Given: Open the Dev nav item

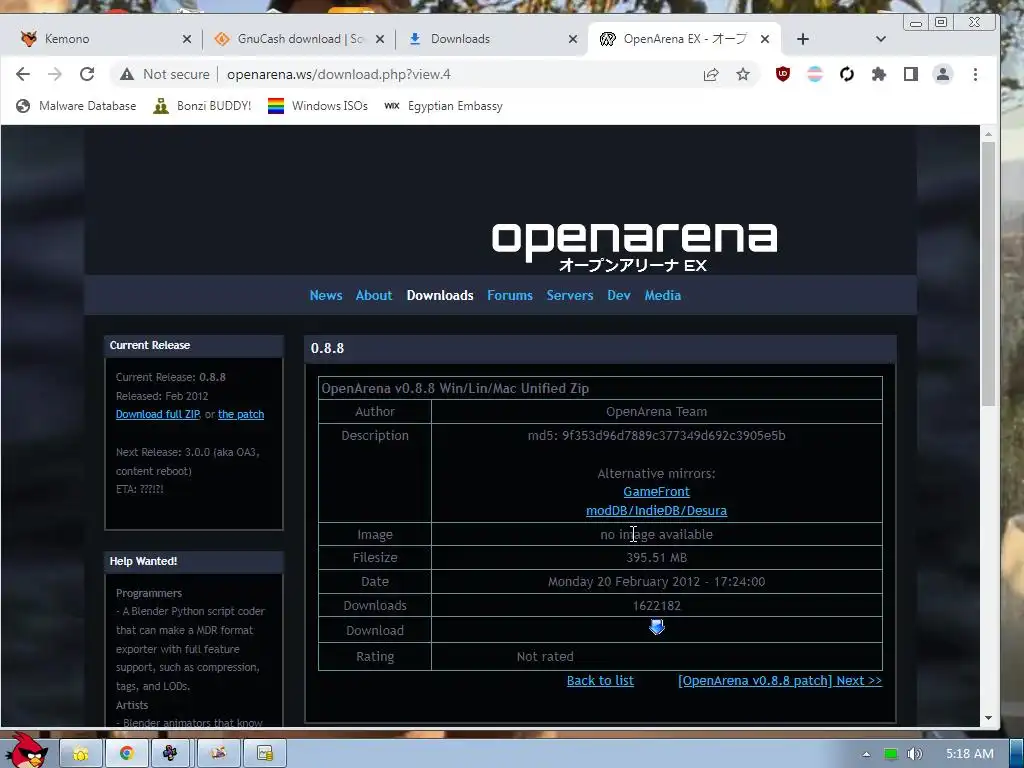Looking at the screenshot, I should (x=618, y=295).
